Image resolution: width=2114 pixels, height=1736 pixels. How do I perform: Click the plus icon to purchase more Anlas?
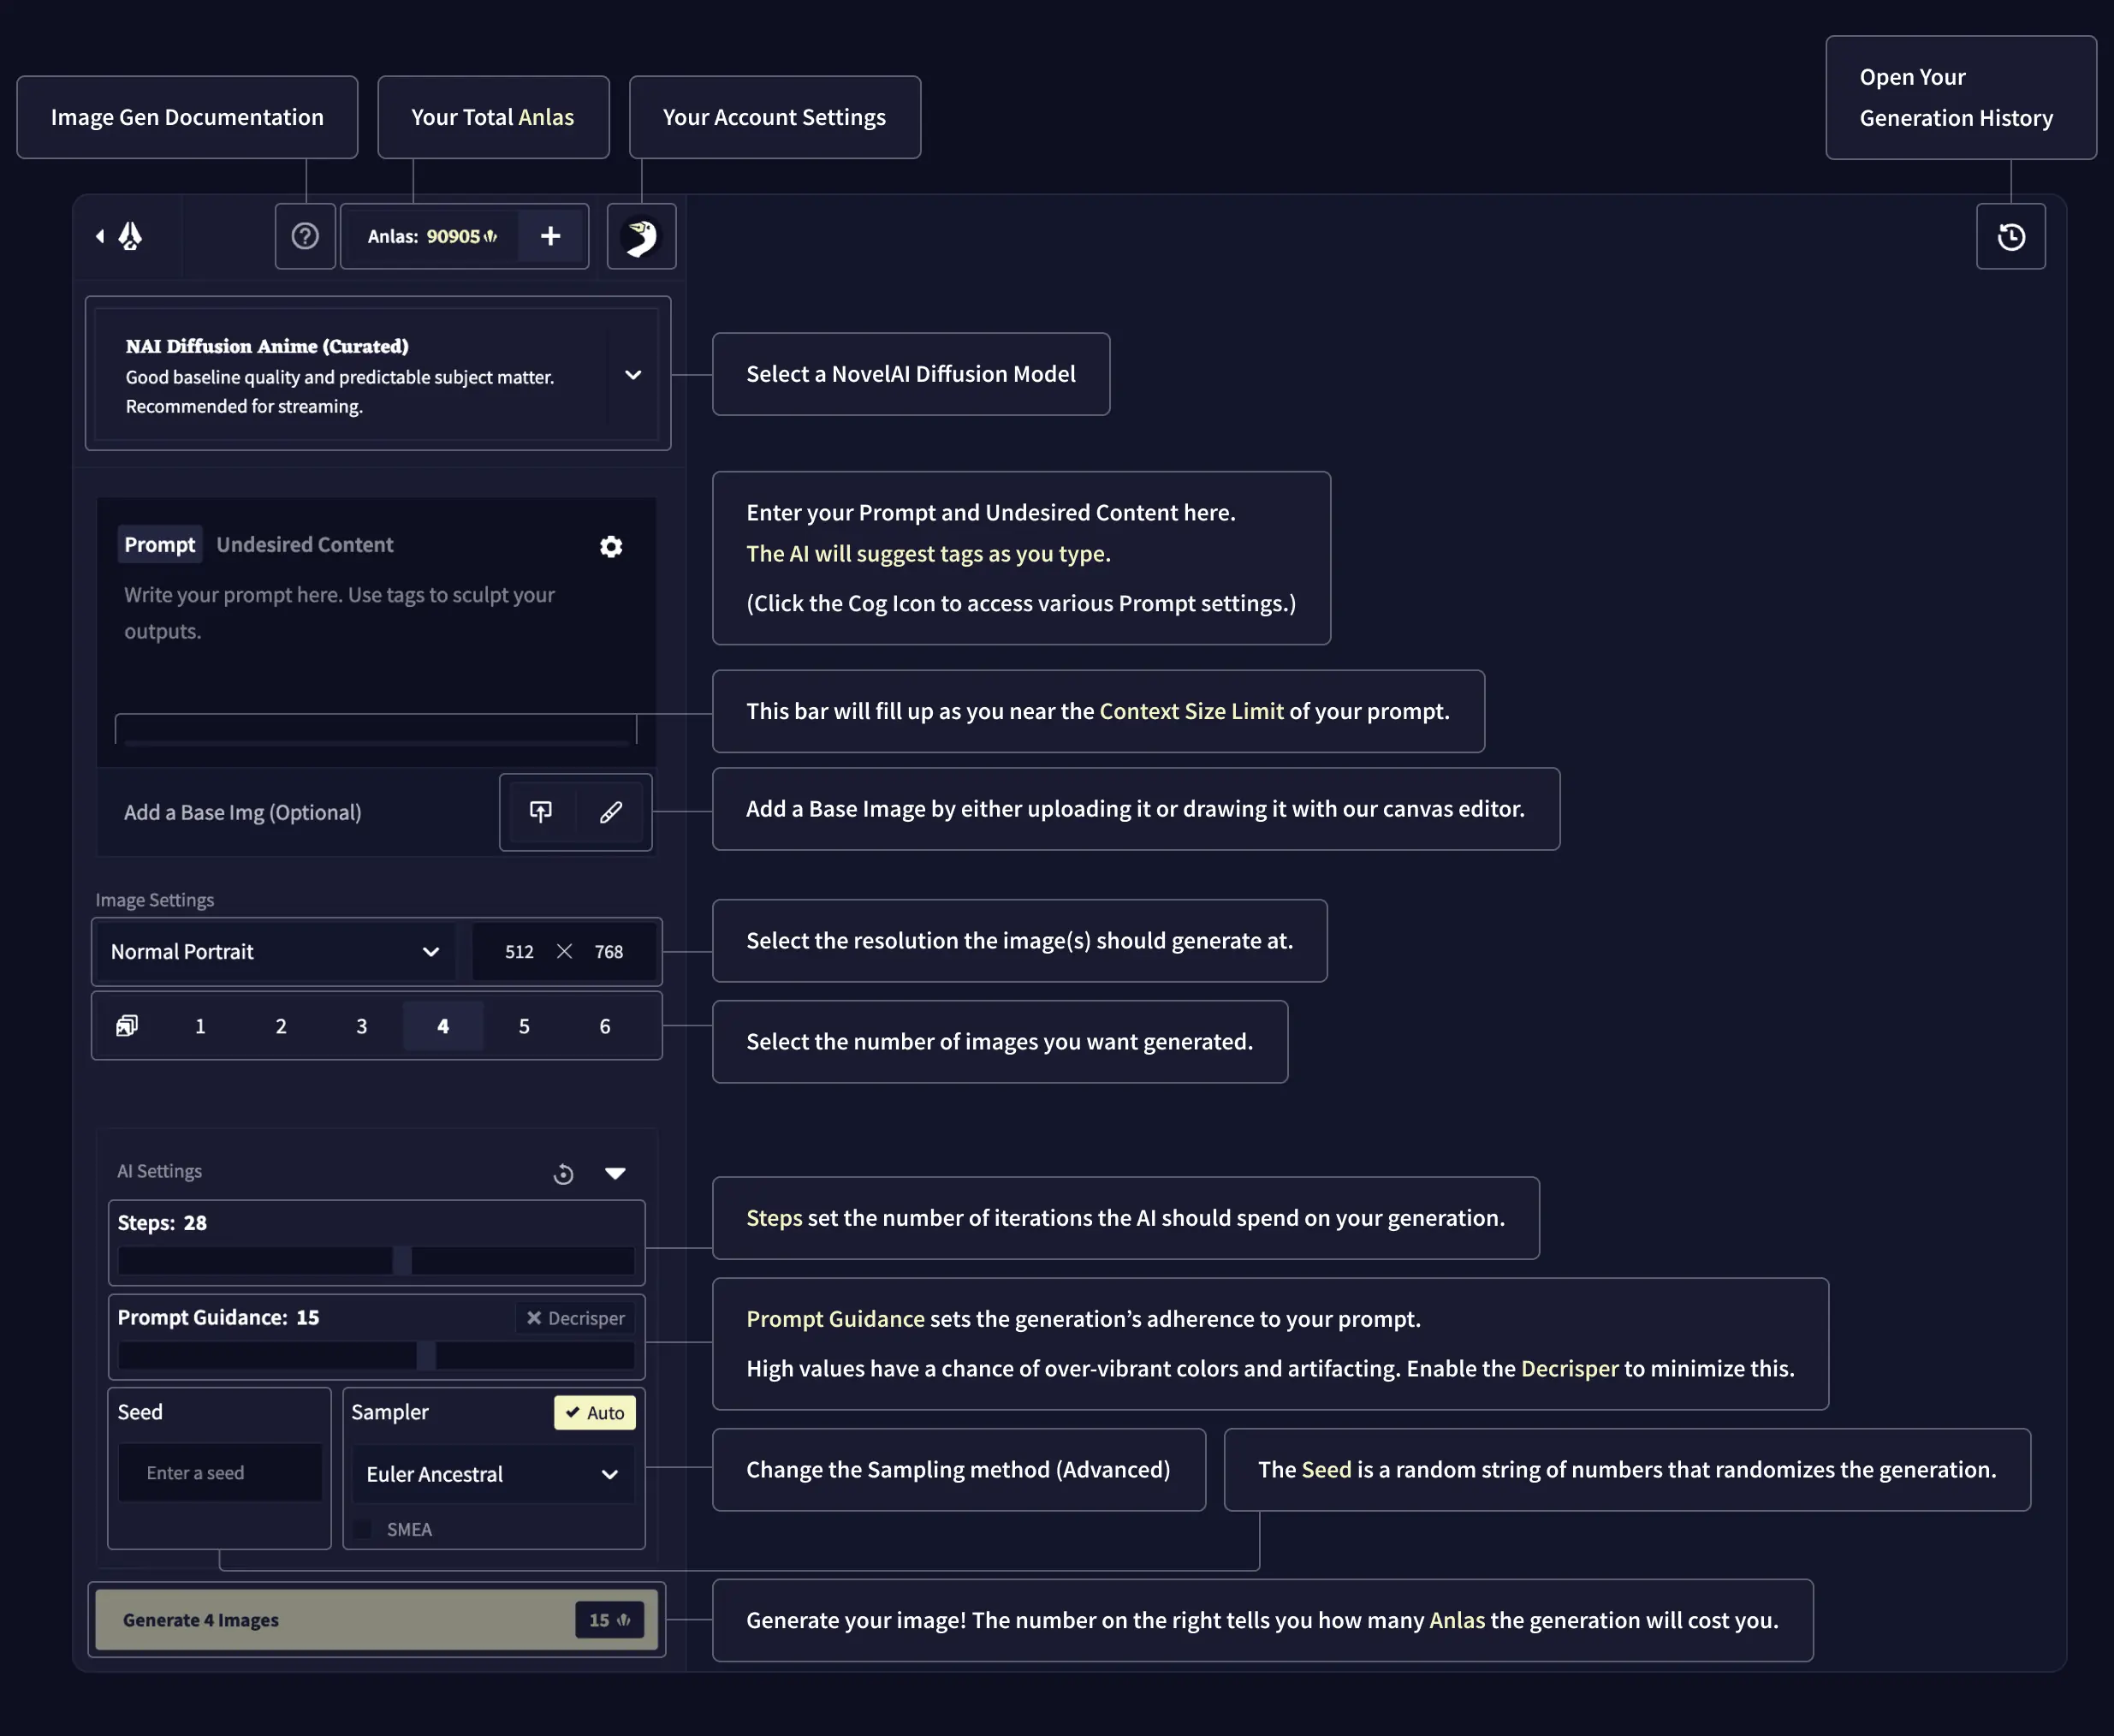coord(551,236)
